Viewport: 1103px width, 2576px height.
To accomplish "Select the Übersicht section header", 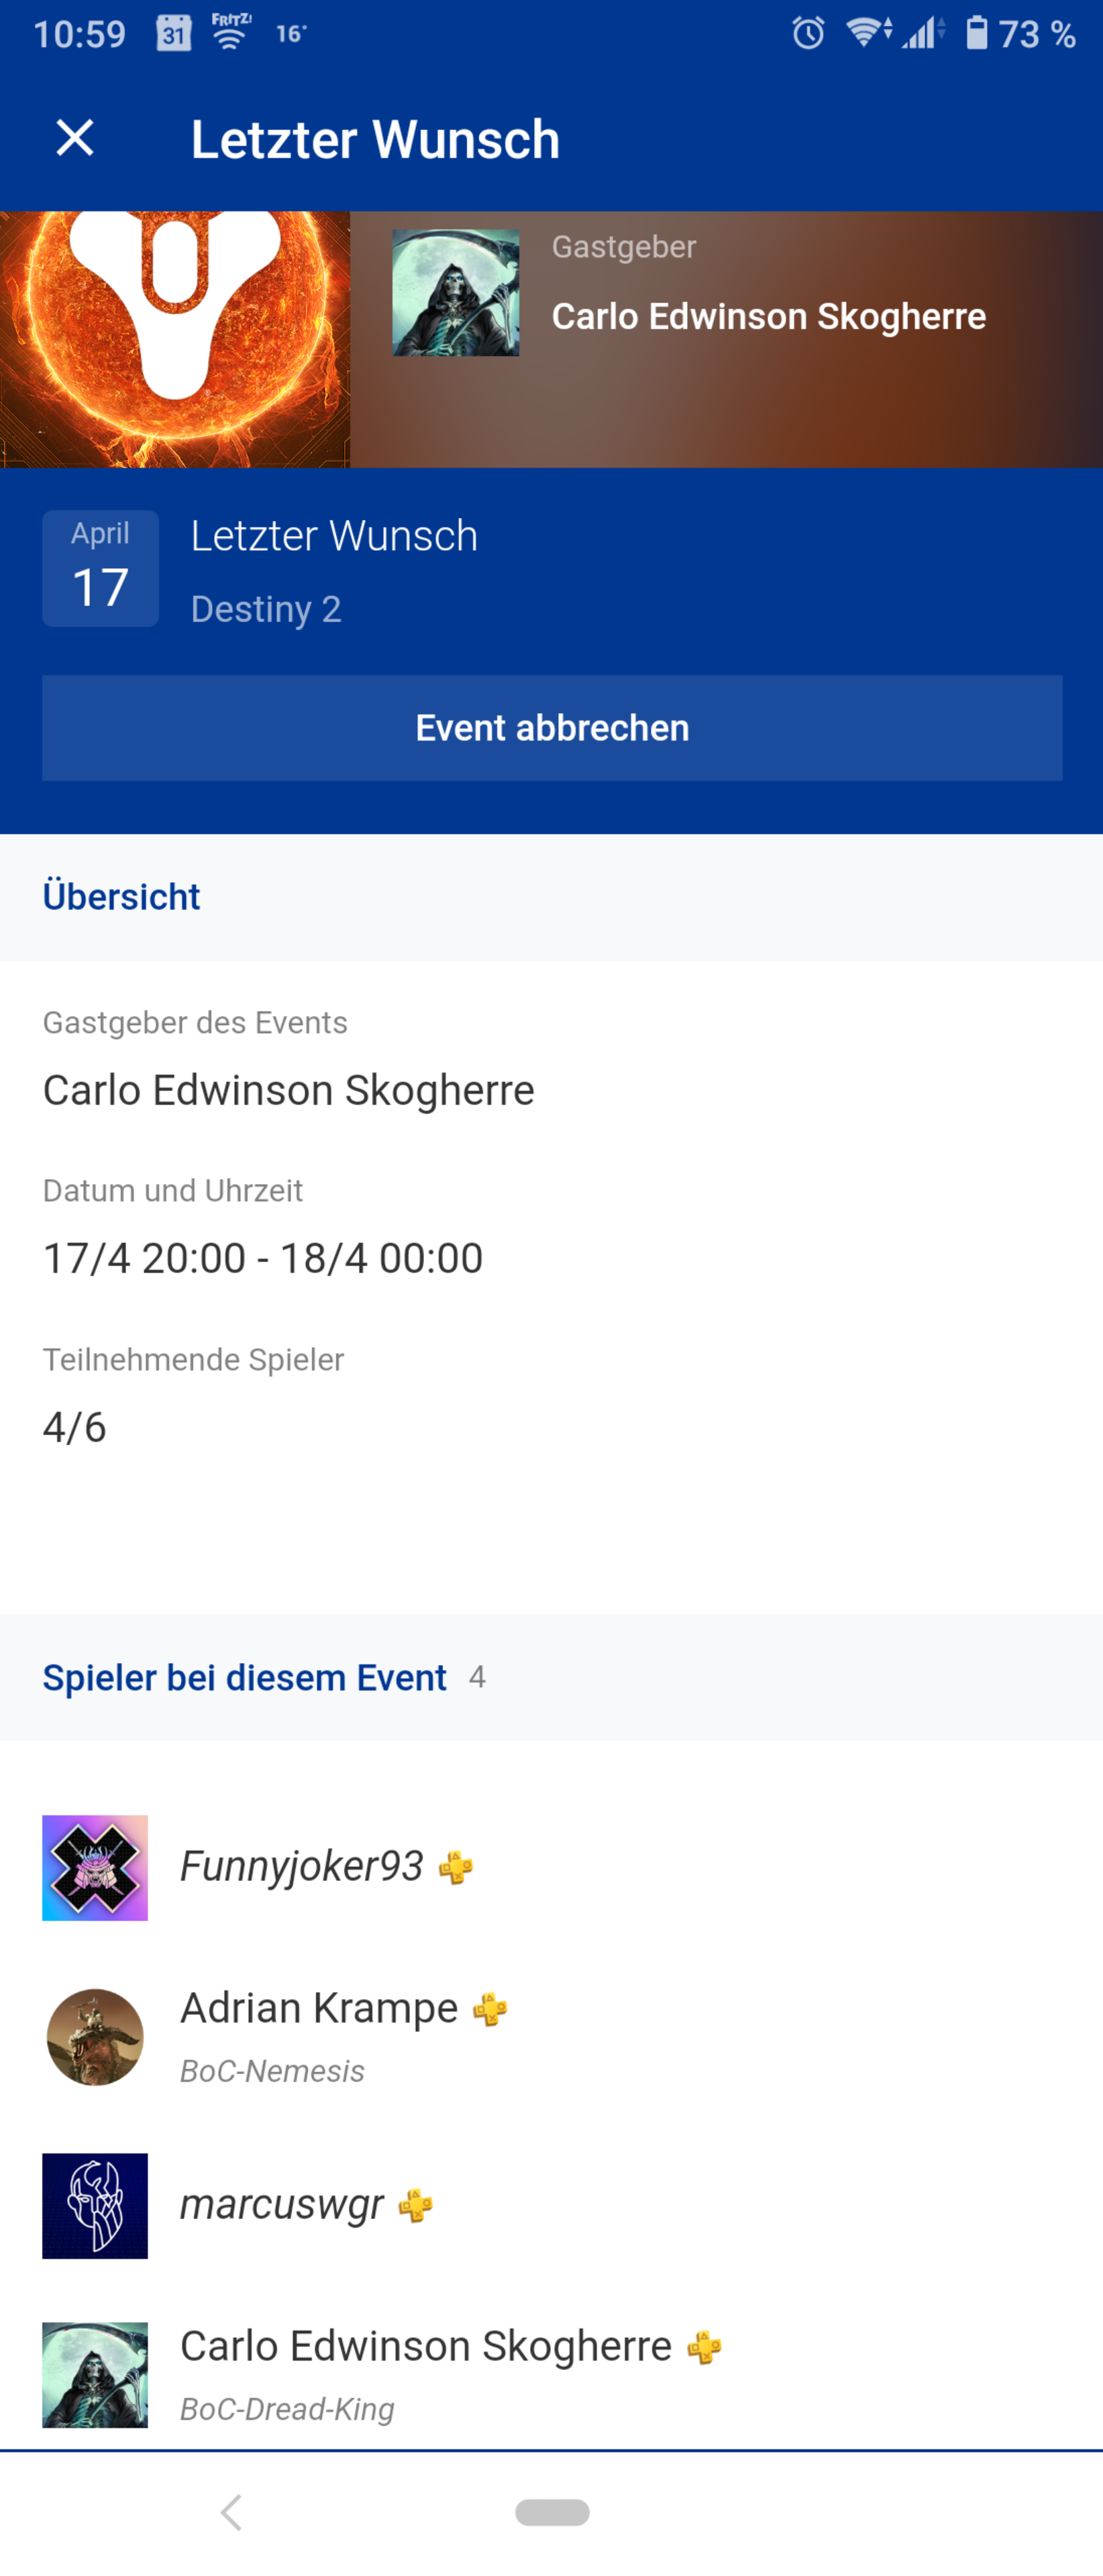I will tap(121, 896).
